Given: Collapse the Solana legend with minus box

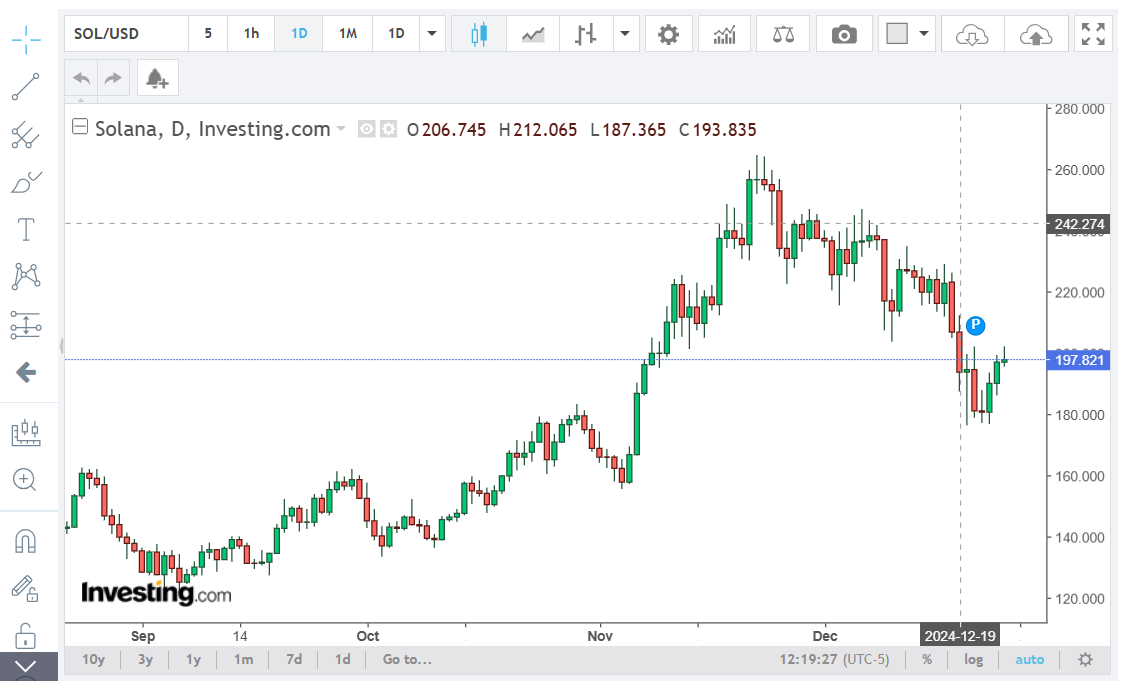Looking at the screenshot, I should [x=79, y=127].
